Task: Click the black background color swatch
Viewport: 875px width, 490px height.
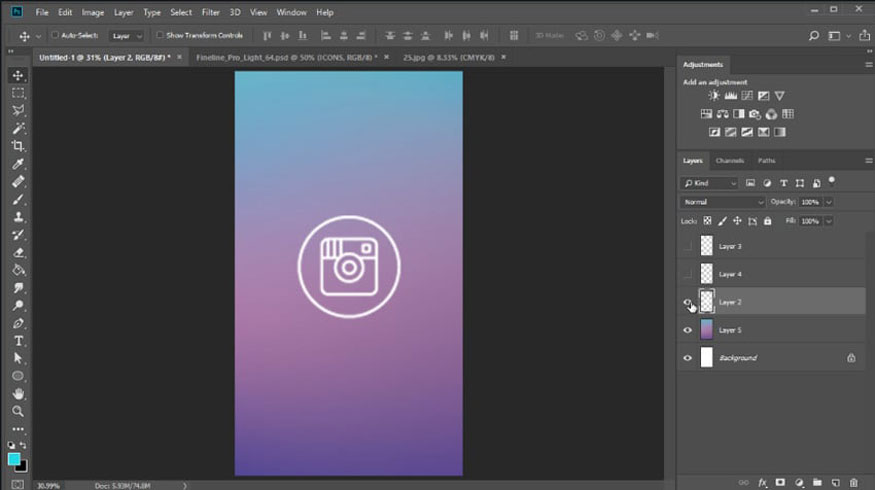Action: [x=22, y=468]
